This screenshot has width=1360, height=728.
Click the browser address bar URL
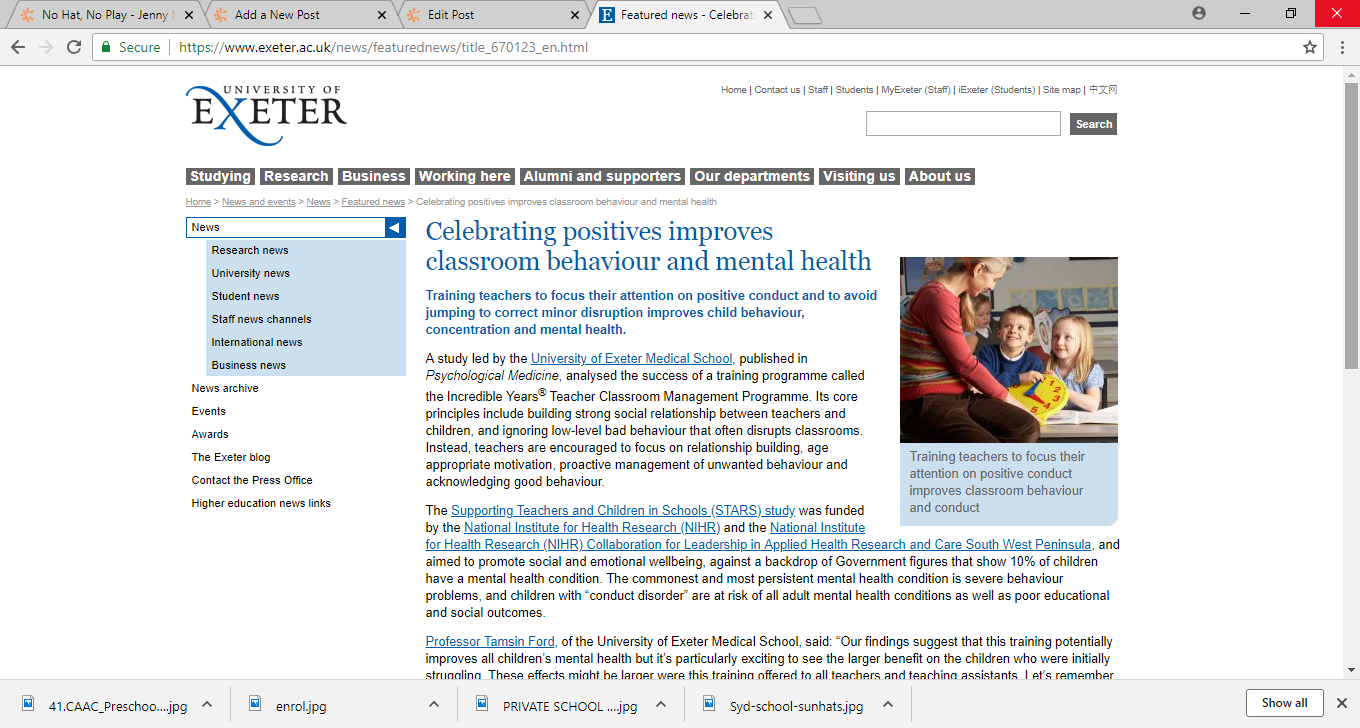pyautogui.click(x=382, y=47)
